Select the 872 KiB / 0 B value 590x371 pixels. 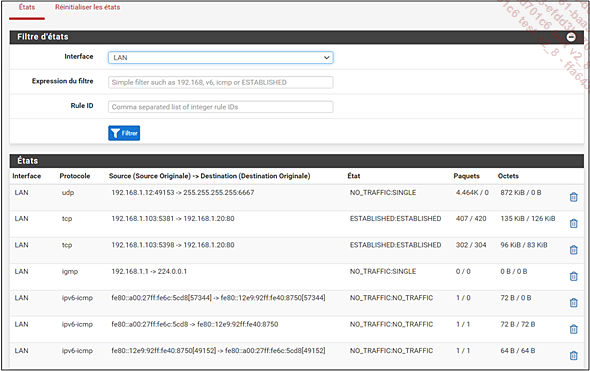coord(521,193)
